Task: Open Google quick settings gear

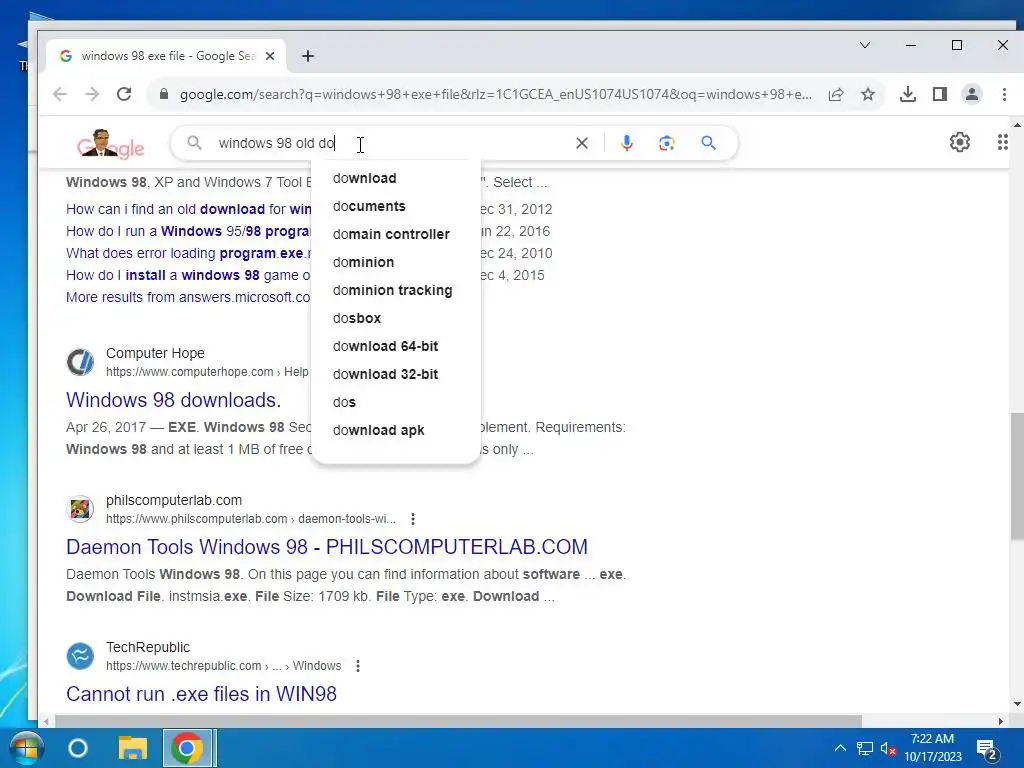Action: (960, 142)
